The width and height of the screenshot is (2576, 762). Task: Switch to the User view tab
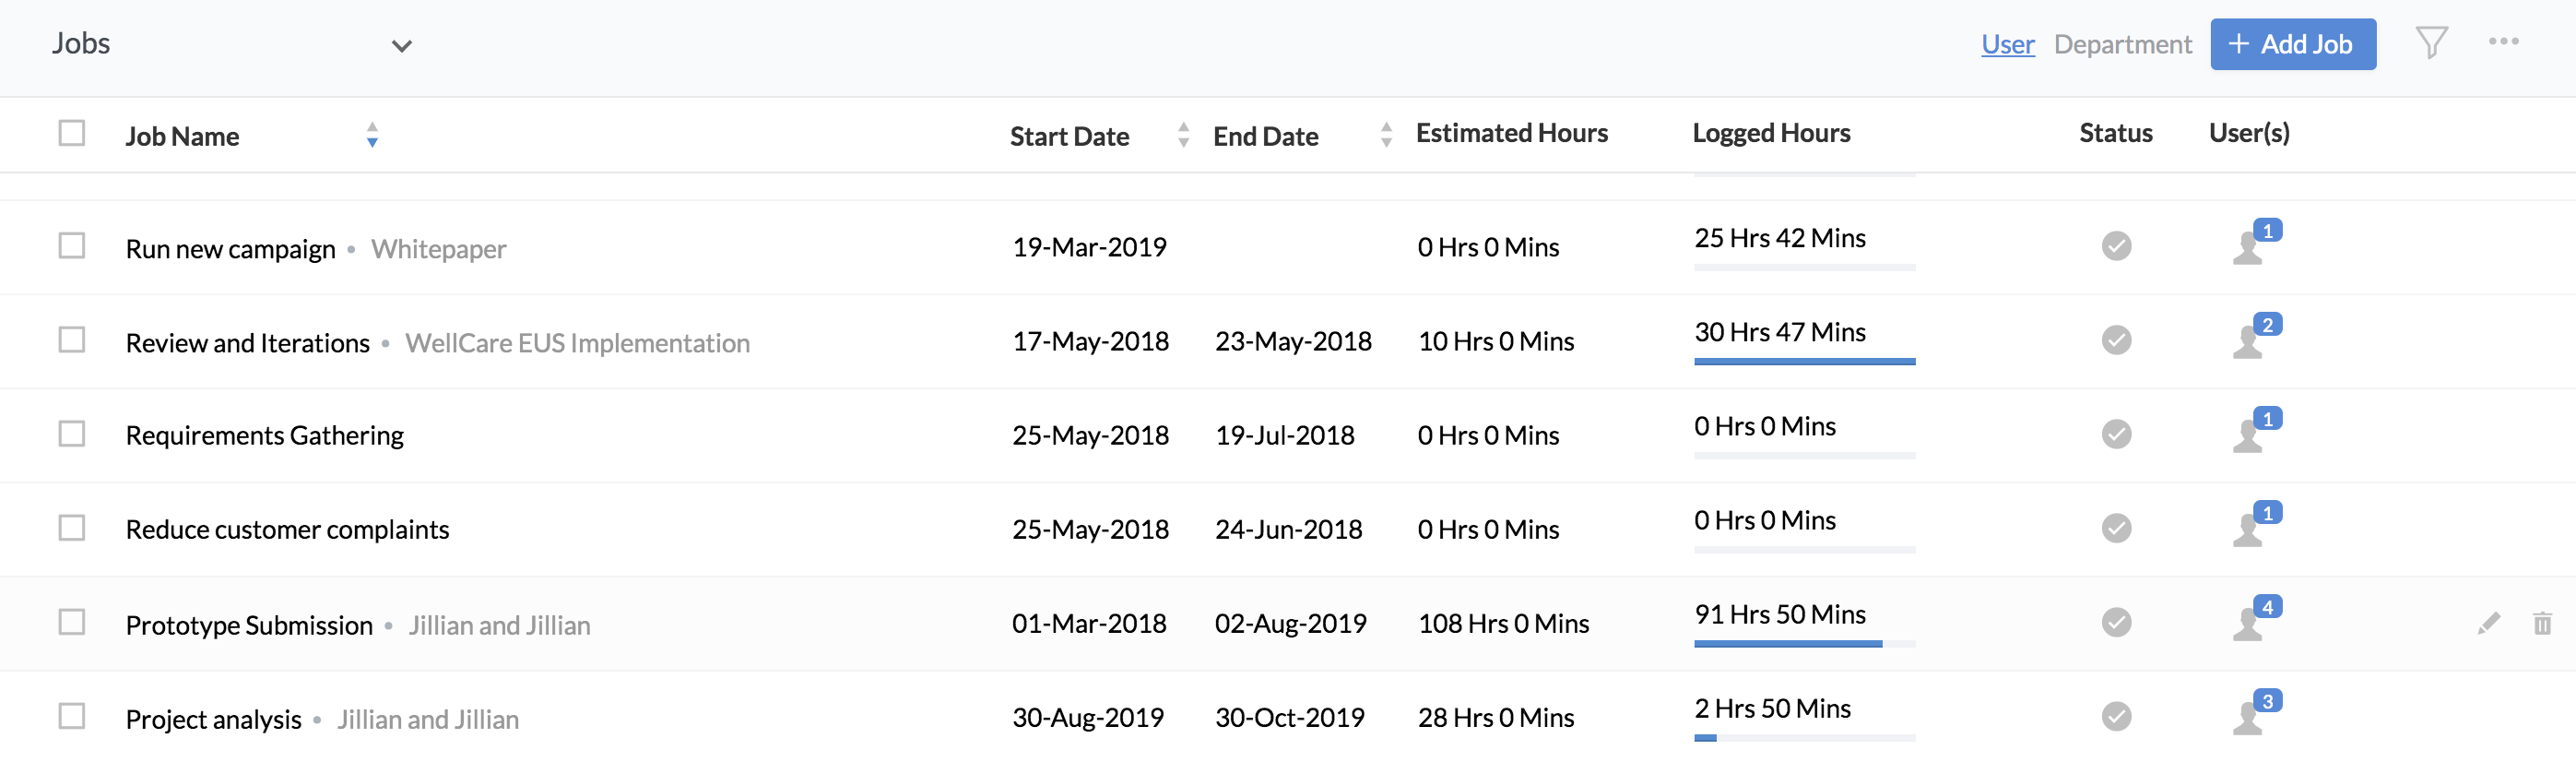point(2007,44)
